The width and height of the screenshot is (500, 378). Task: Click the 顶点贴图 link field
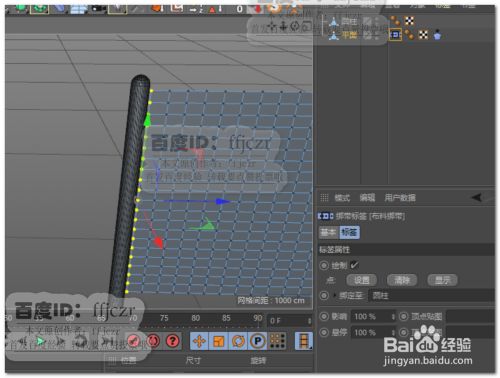pos(470,316)
